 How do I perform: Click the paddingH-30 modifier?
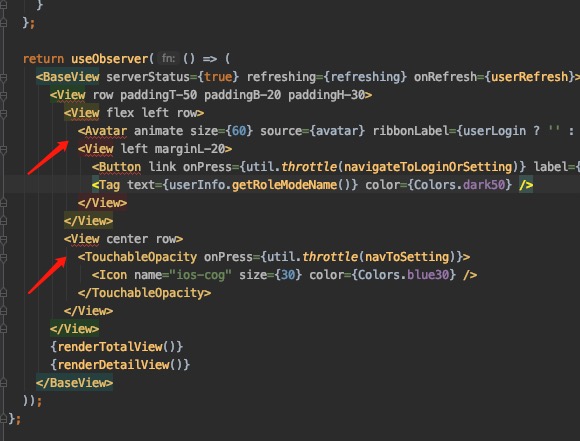(x=326, y=95)
